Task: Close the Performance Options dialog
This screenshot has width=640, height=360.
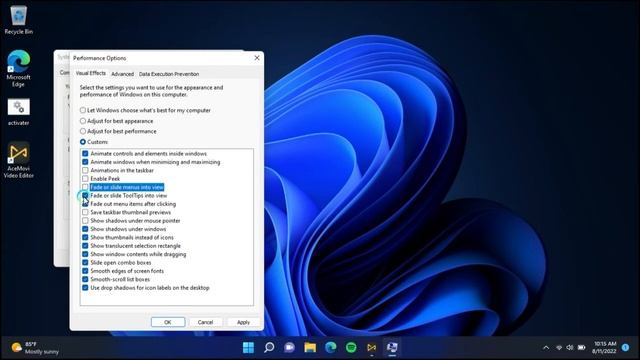Action: pyautogui.click(x=257, y=58)
